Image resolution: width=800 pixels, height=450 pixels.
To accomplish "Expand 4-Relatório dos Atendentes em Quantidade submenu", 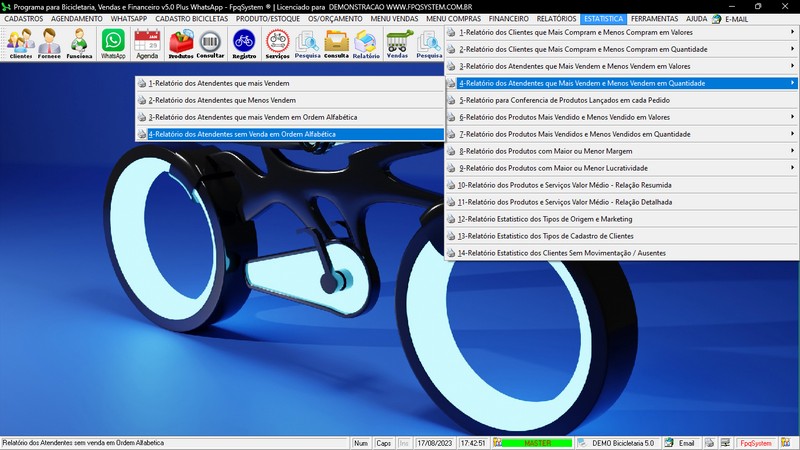I will pyautogui.click(x=621, y=83).
